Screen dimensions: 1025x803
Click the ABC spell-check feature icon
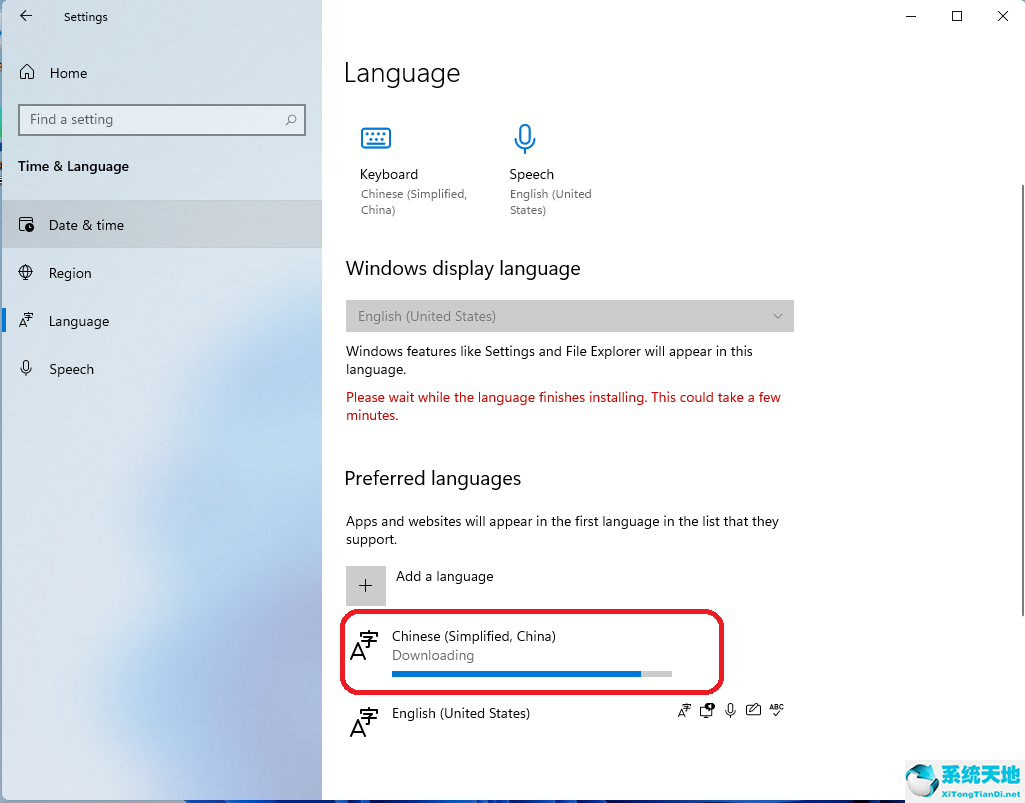pyautogui.click(x=776, y=709)
